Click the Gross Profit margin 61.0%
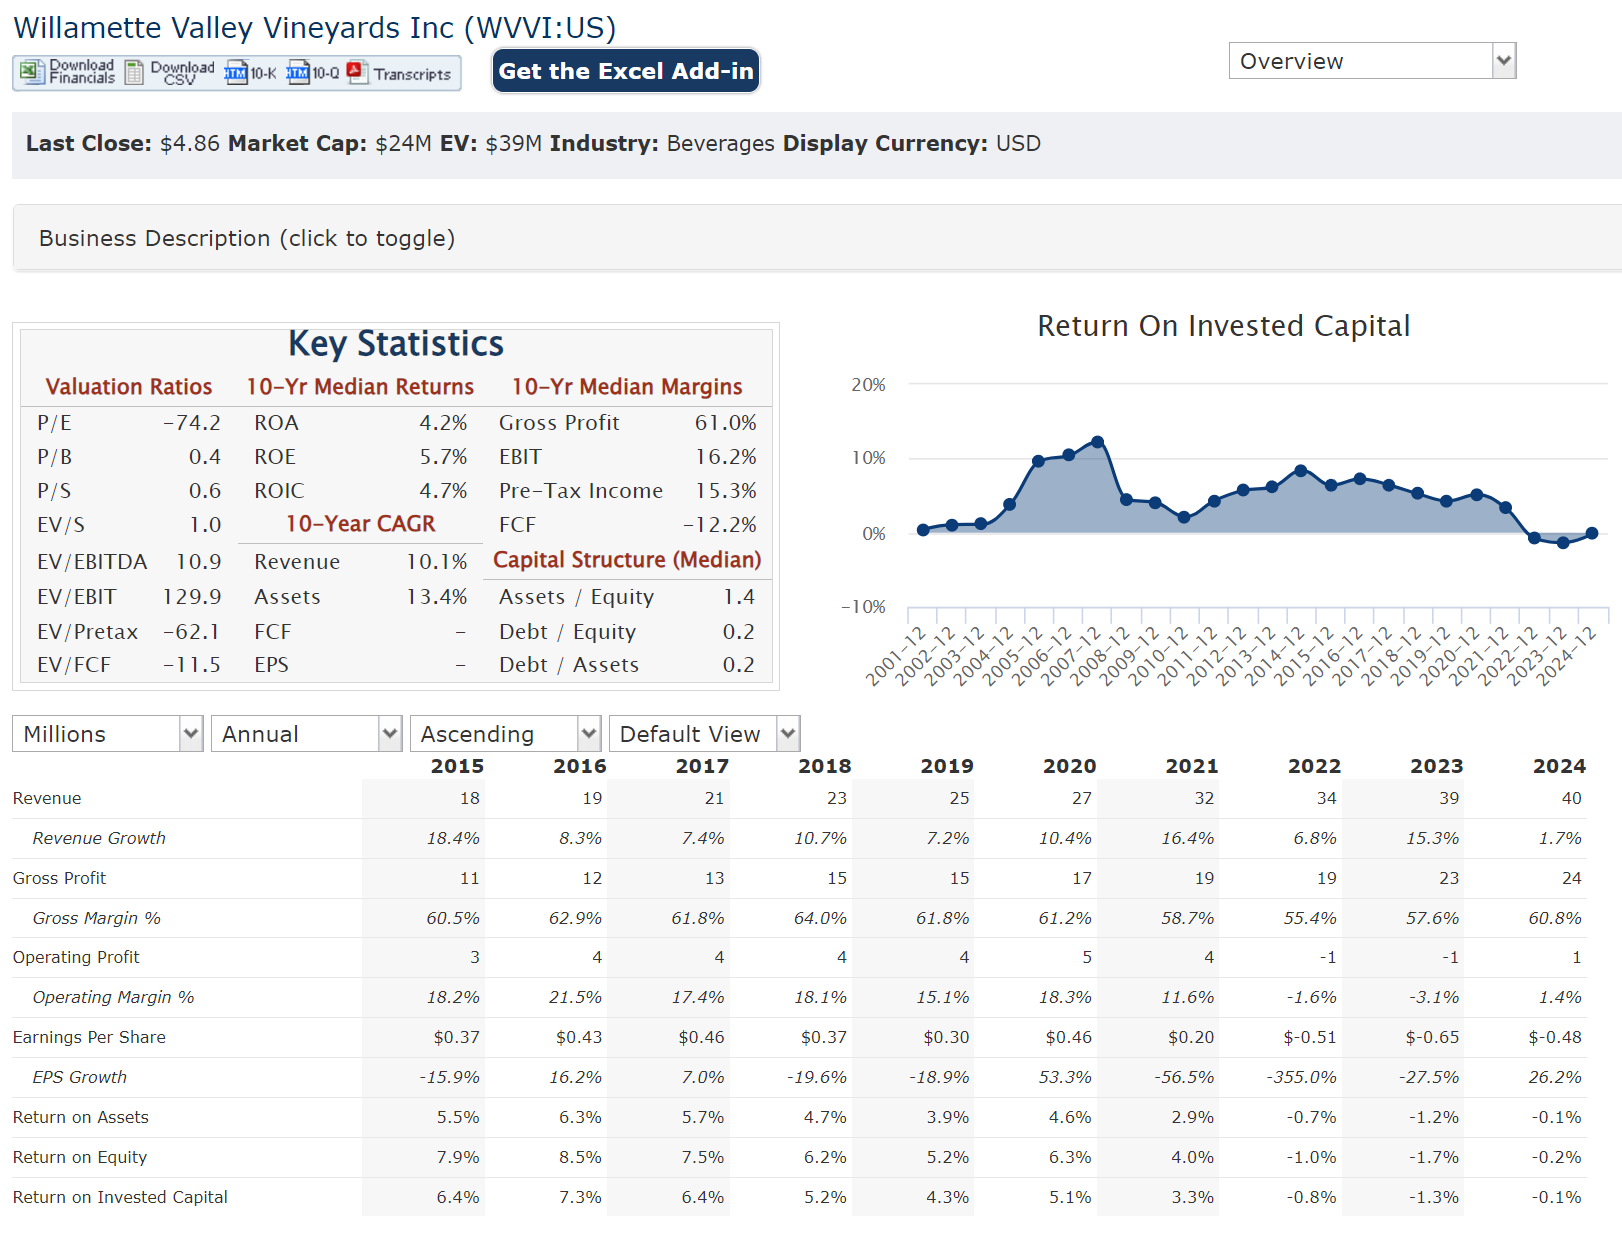1622x1234 pixels. [x=726, y=423]
